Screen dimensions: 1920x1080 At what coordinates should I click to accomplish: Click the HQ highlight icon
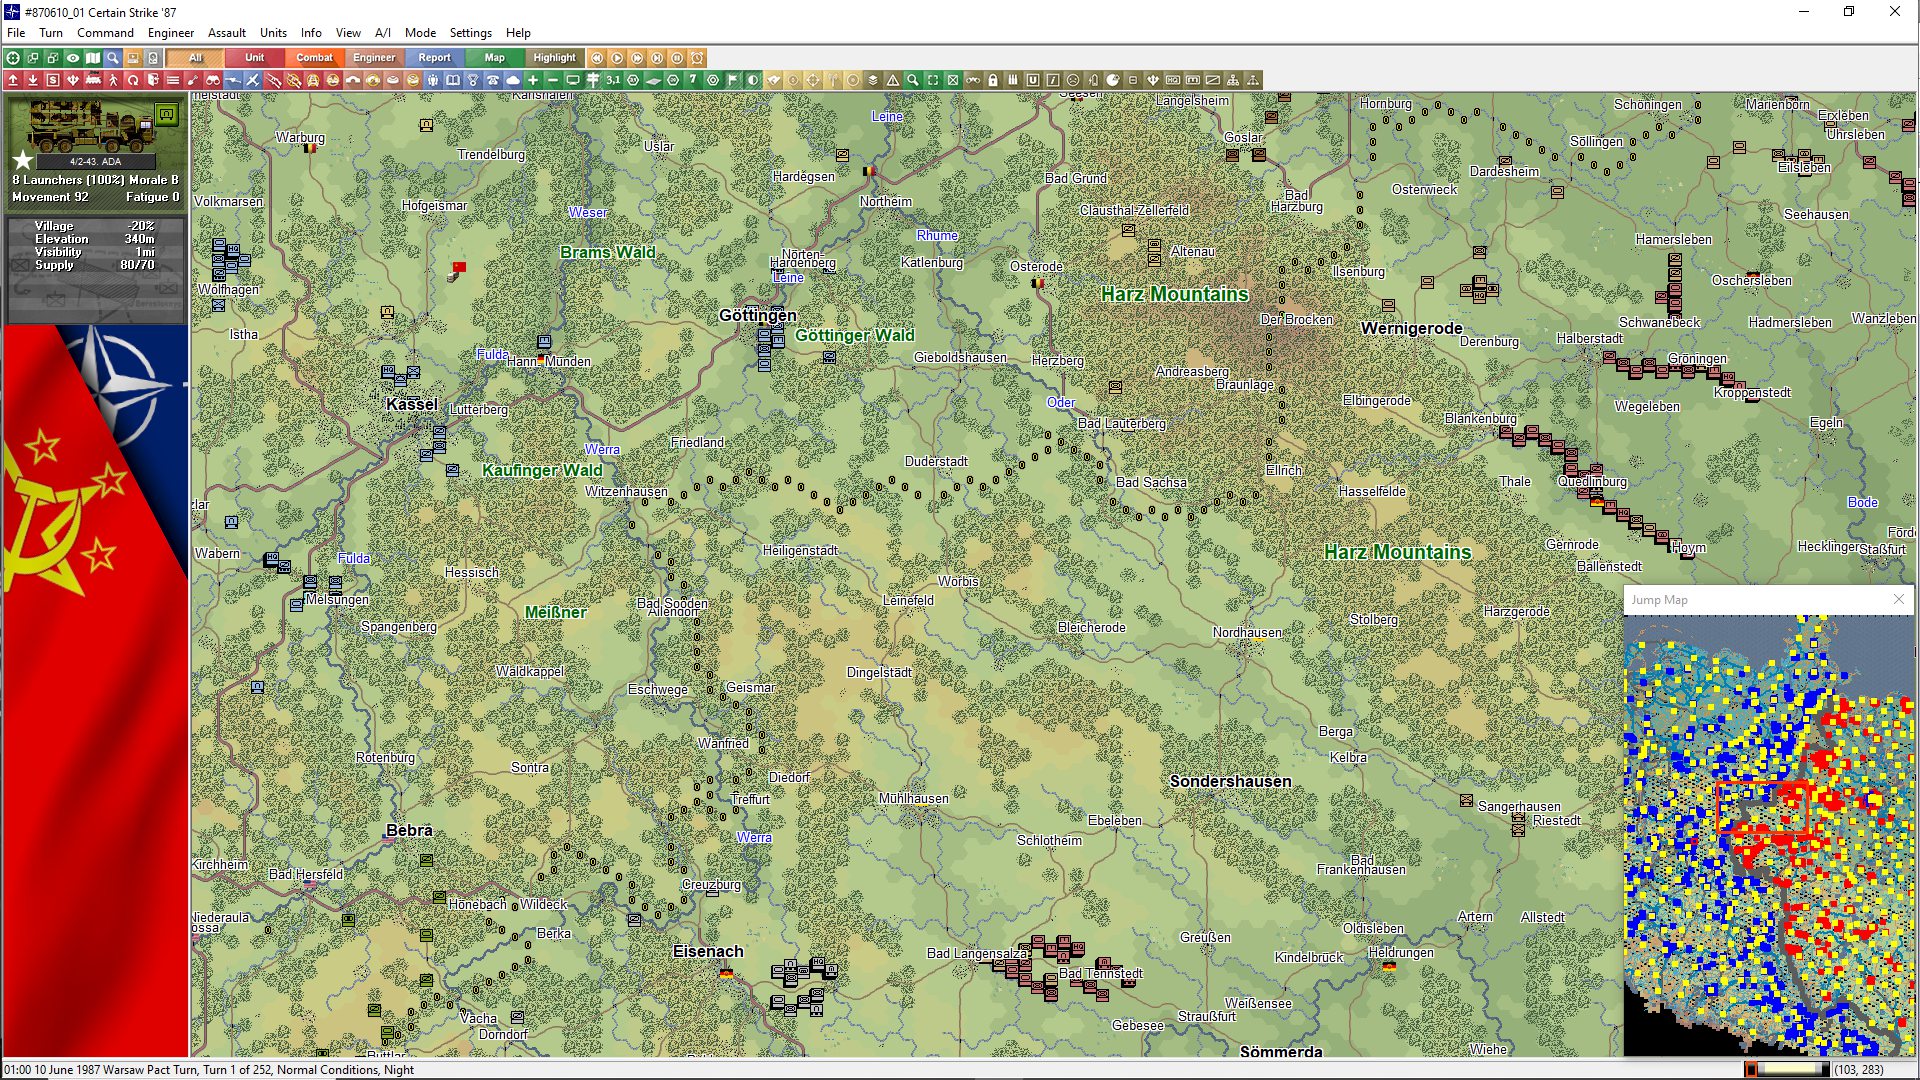pyautogui.click(x=1173, y=80)
